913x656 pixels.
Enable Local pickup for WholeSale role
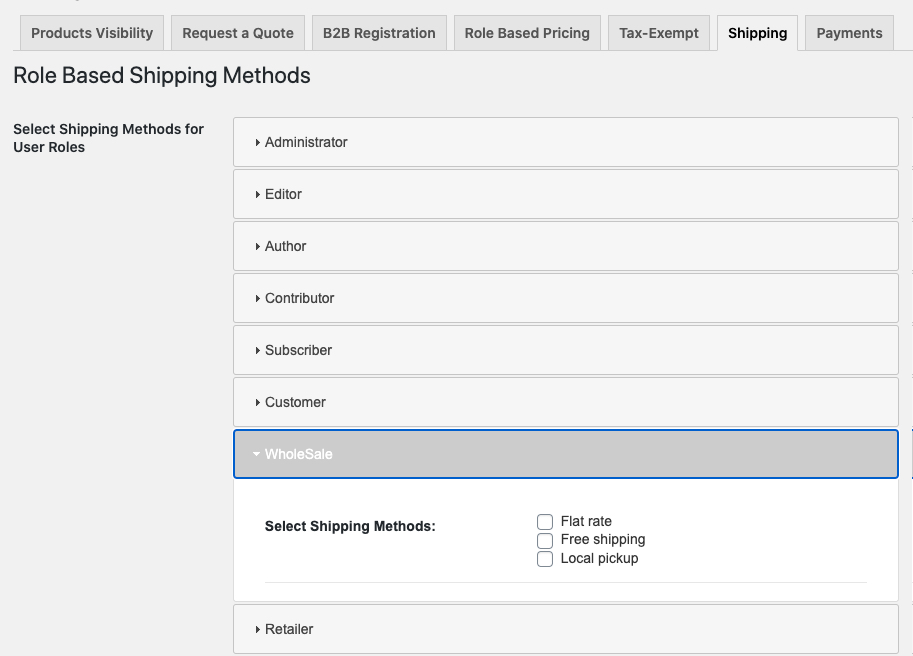pyautogui.click(x=545, y=559)
